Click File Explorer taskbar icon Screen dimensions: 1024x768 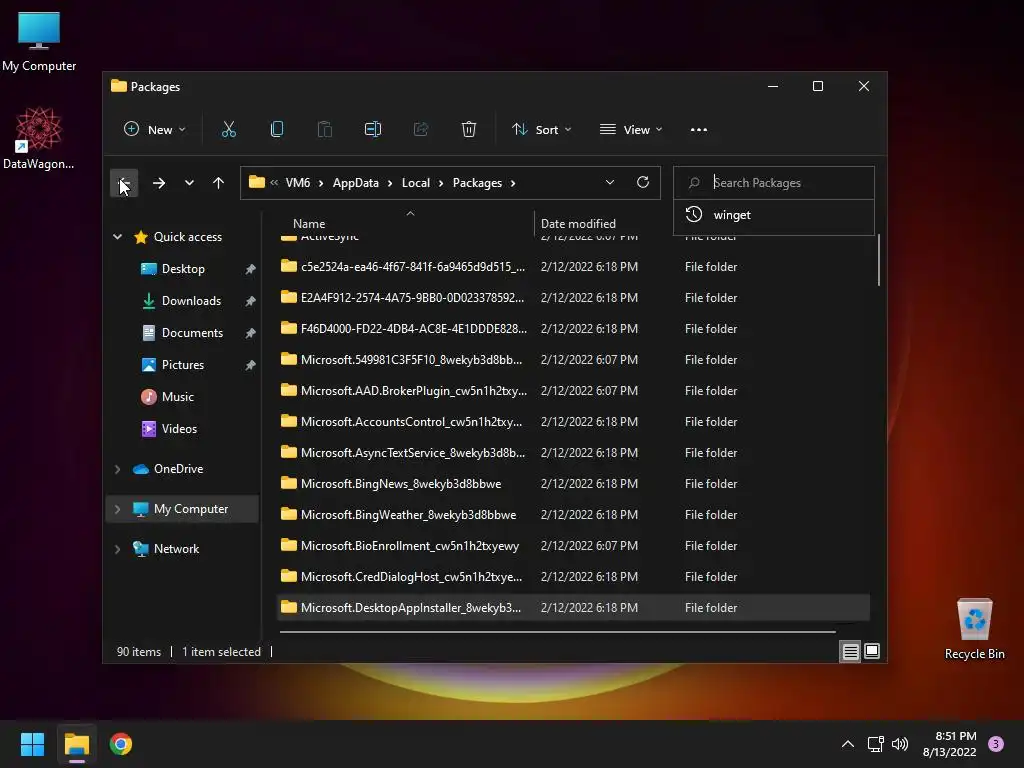[76, 744]
